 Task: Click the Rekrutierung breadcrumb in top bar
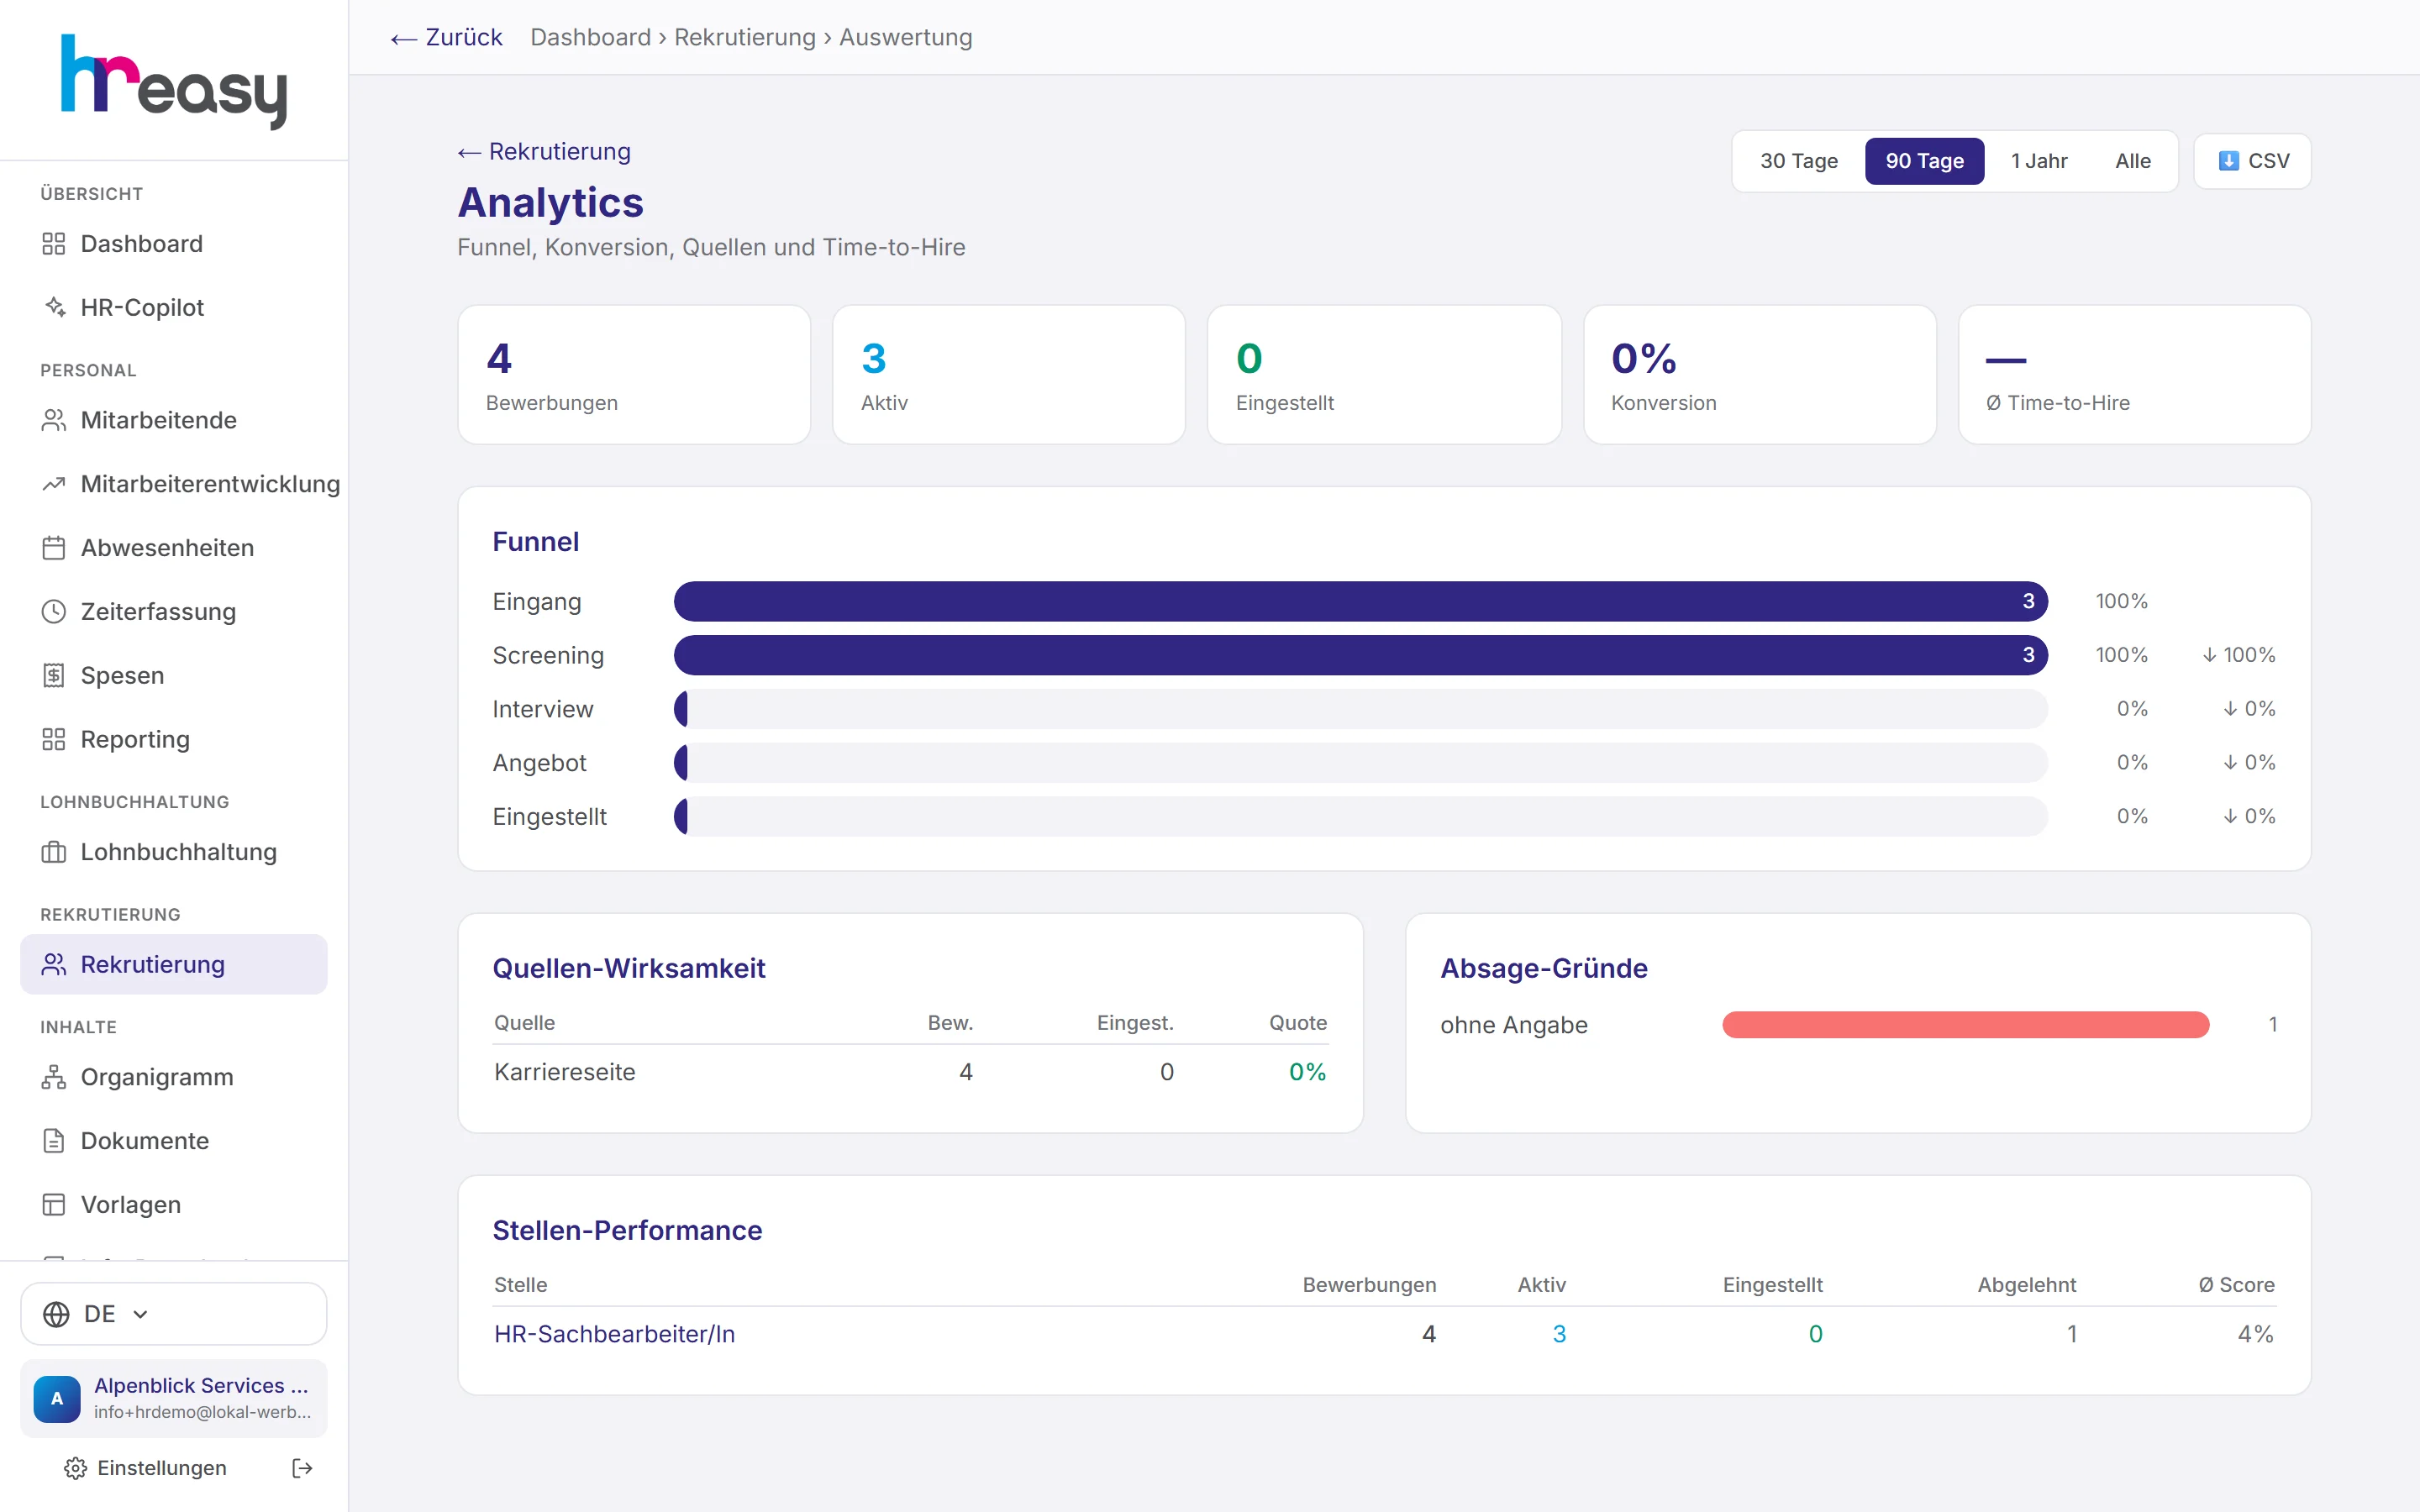[745, 37]
